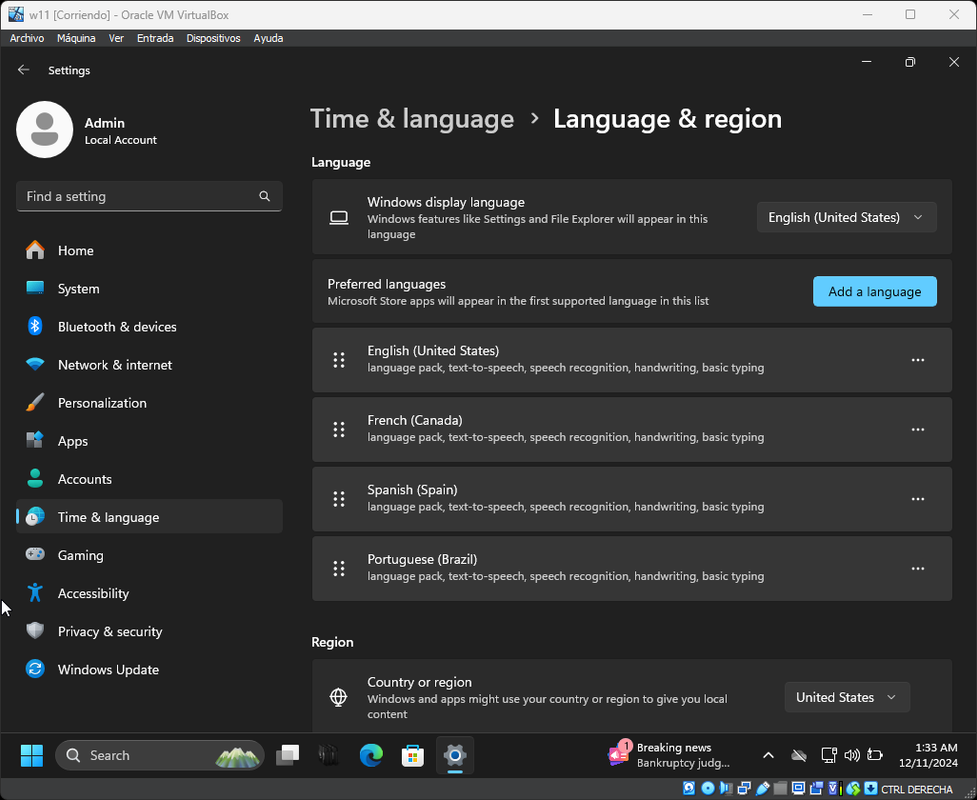
Task: Show hidden system tray icons
Action: [768, 755]
